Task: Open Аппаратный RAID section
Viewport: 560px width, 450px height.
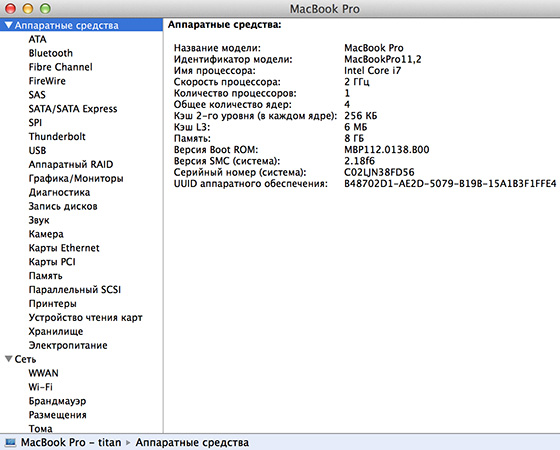Action: click(x=71, y=164)
